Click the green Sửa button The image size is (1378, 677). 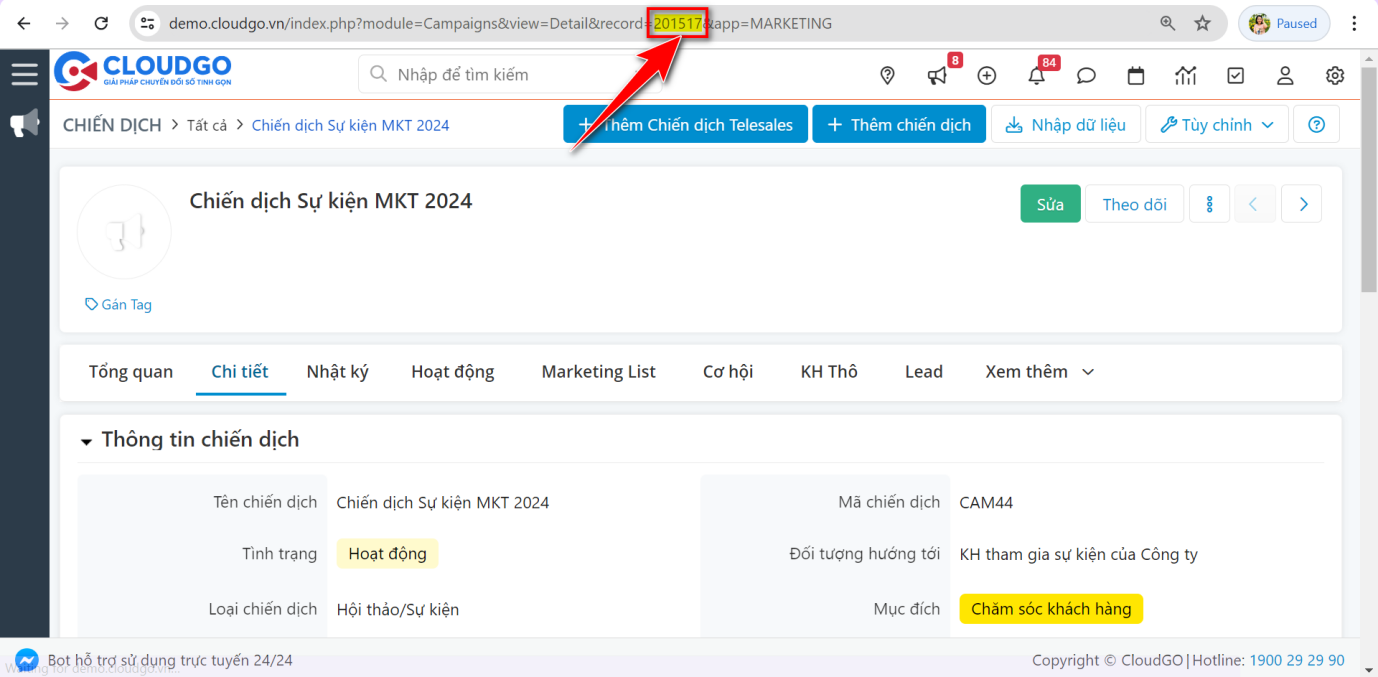[1050, 204]
